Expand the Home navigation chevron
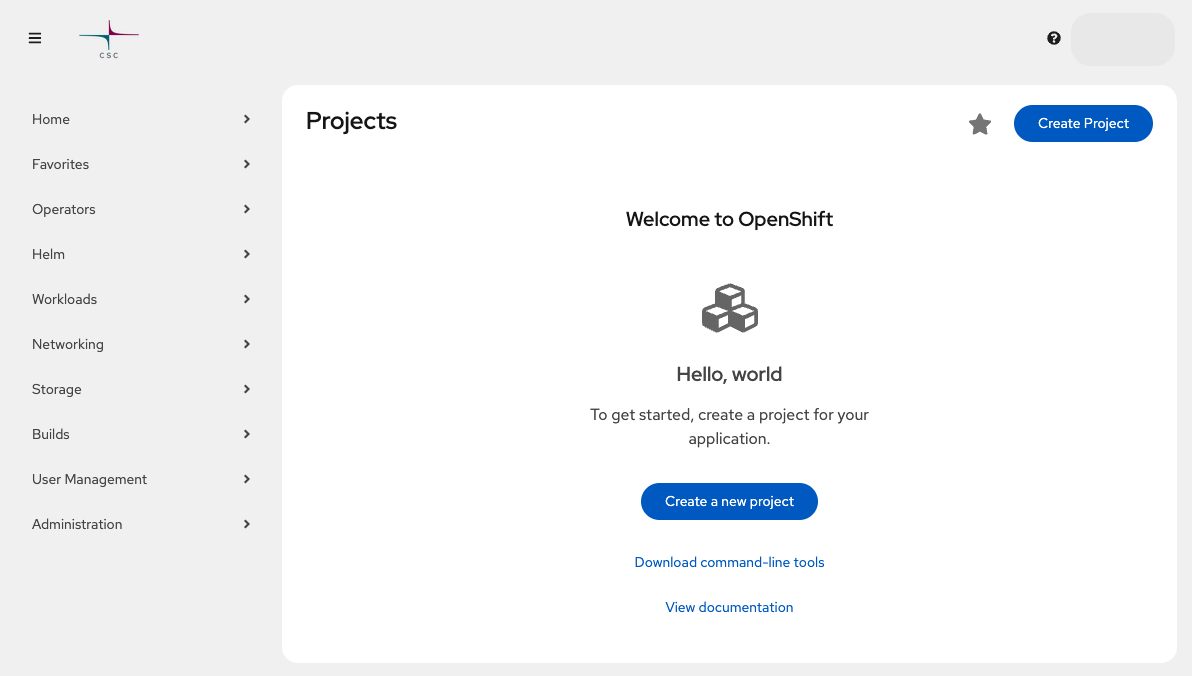 click(x=246, y=119)
